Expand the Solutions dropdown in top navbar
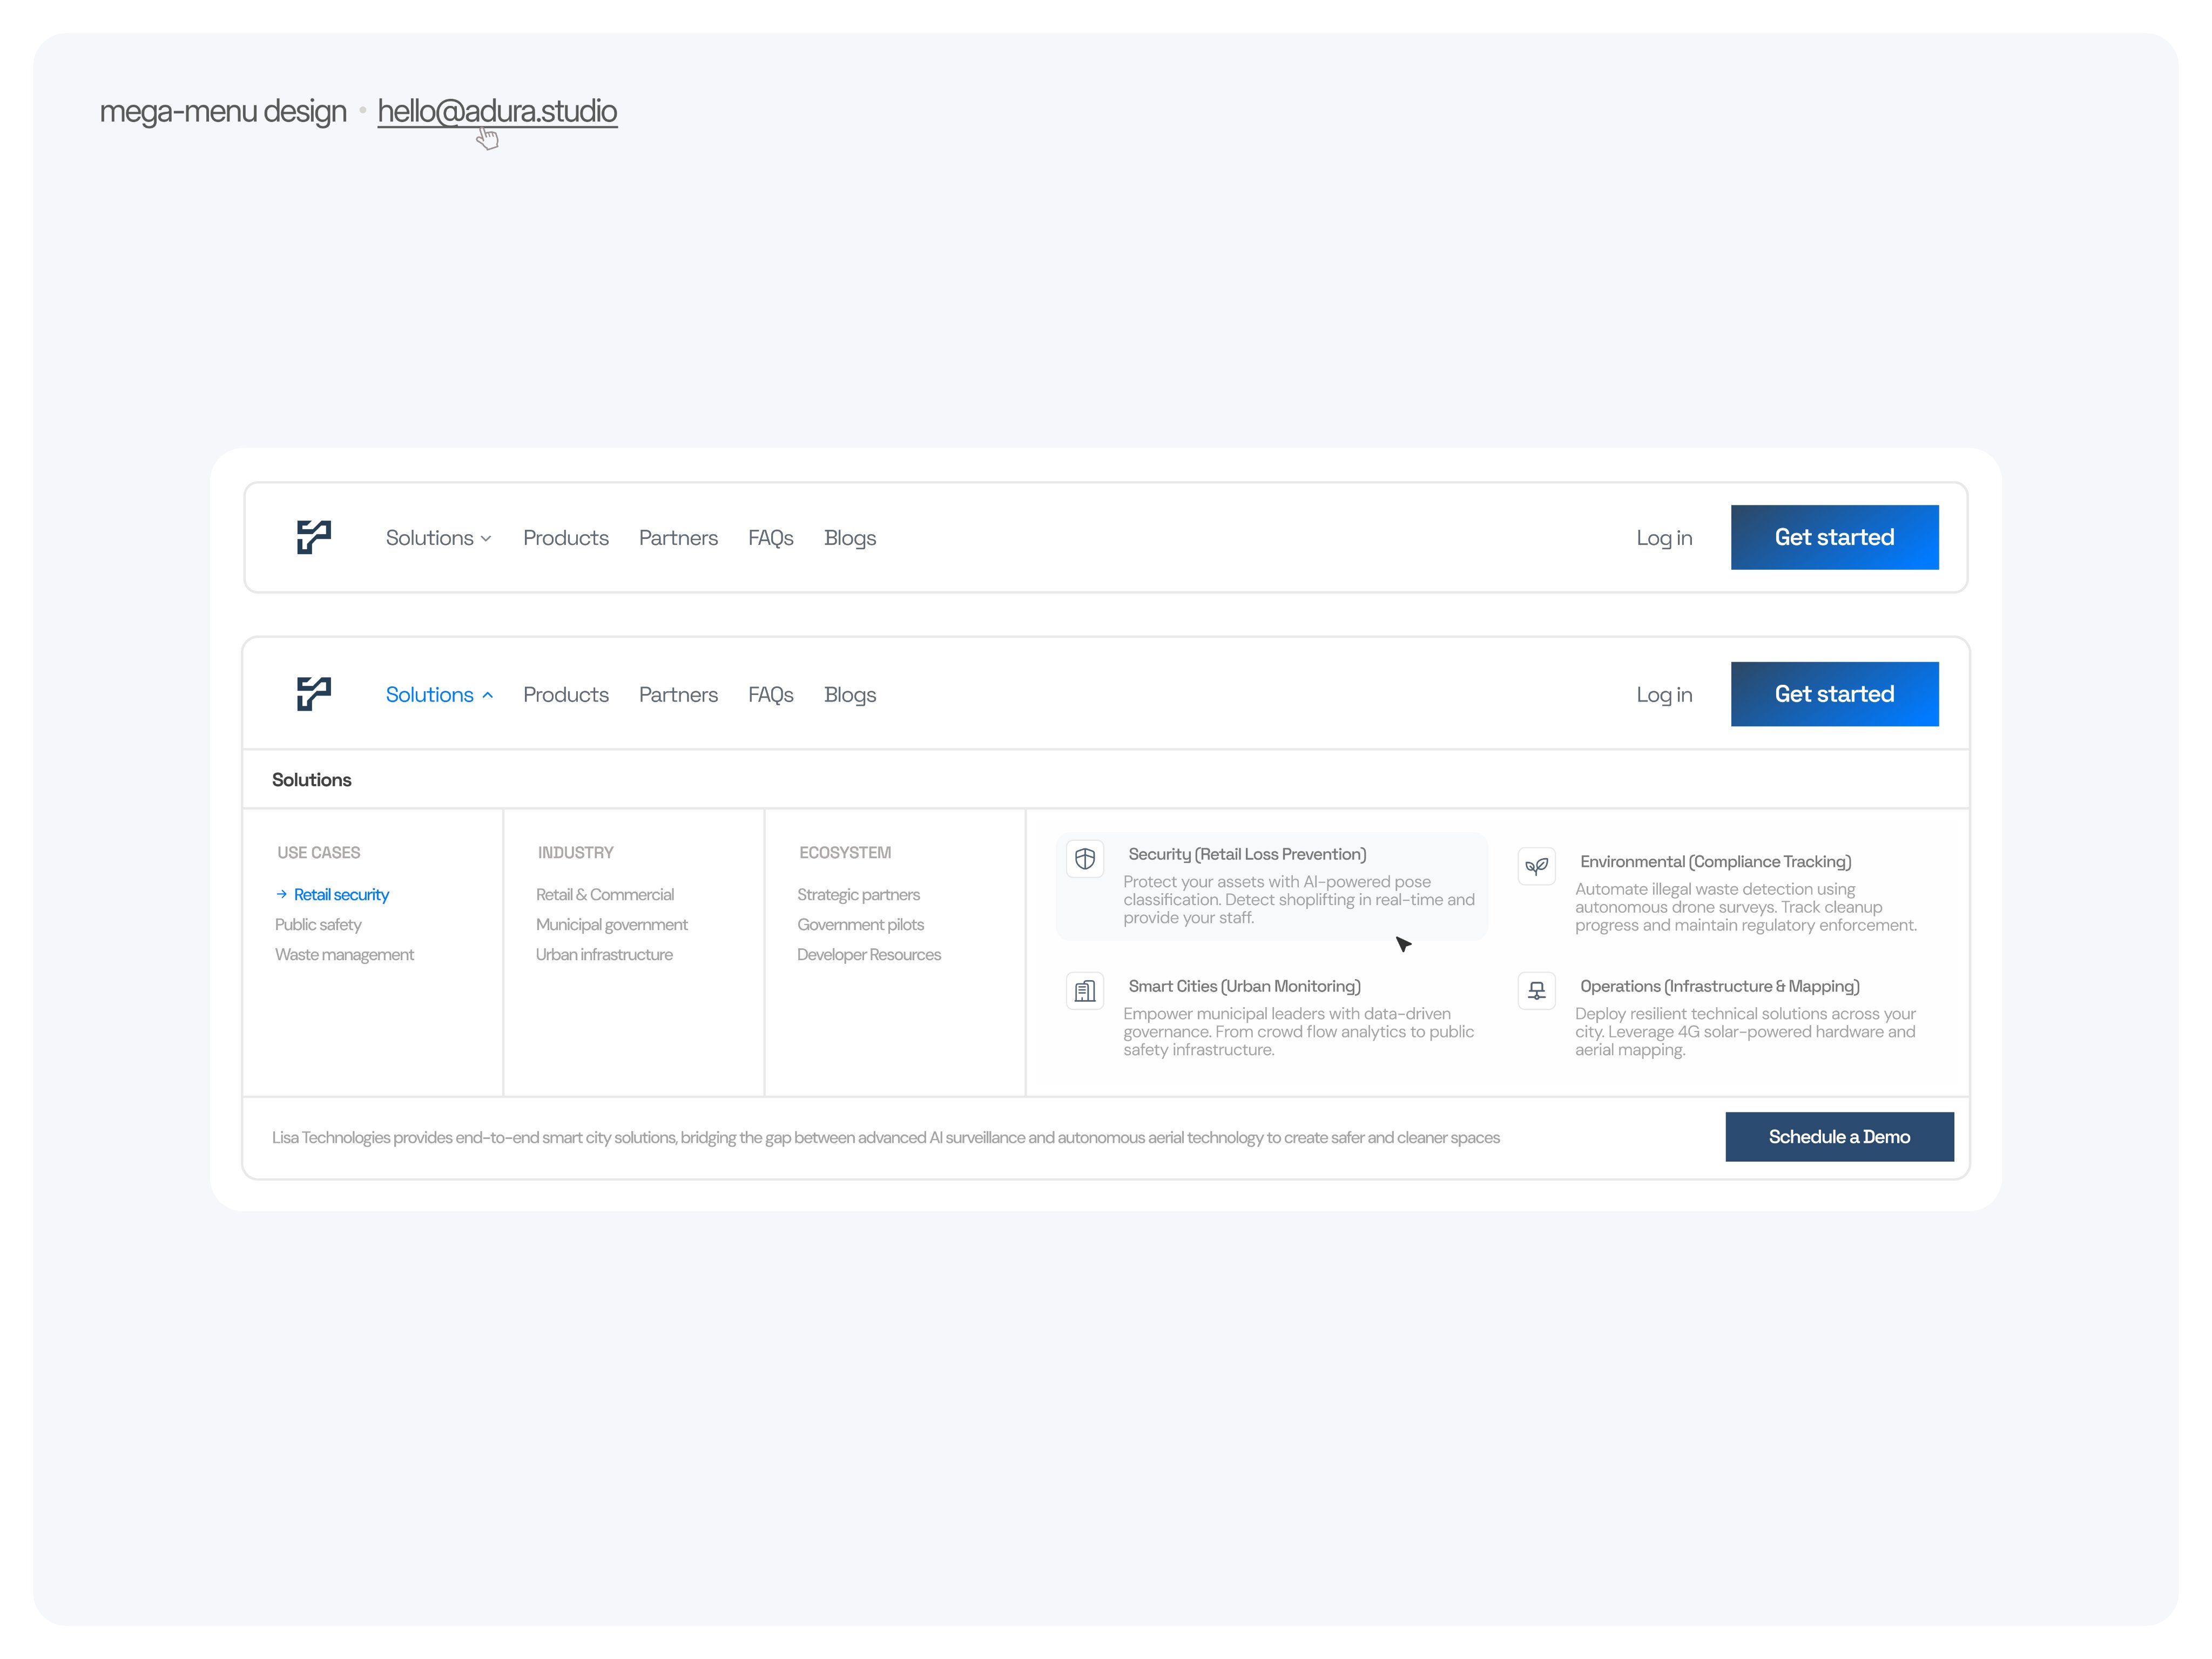Image resolution: width=2212 pixels, height=1659 pixels. click(438, 538)
